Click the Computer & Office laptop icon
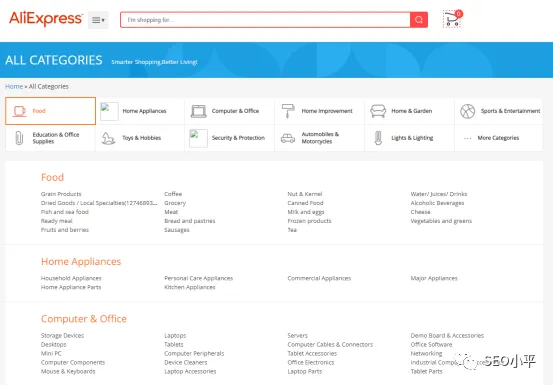 coord(199,111)
